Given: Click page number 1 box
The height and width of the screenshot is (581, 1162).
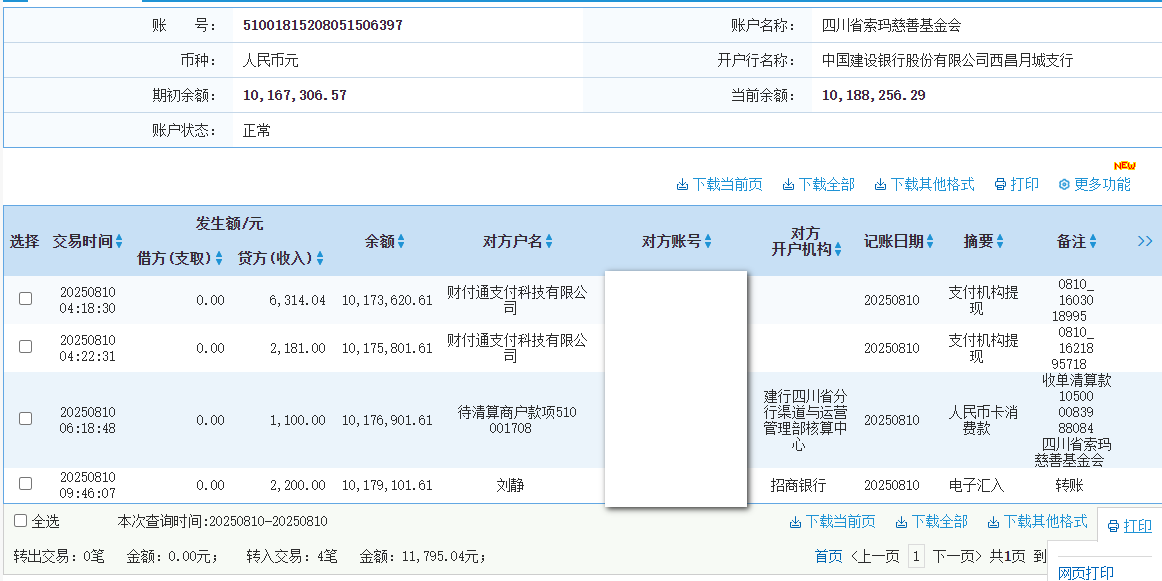Looking at the screenshot, I should pos(917,556).
